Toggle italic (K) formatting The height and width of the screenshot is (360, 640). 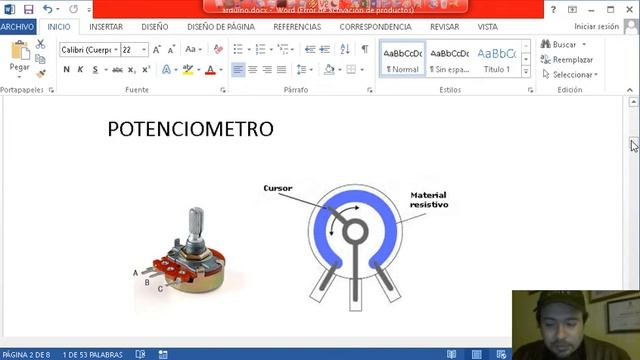pyautogui.click(x=80, y=70)
